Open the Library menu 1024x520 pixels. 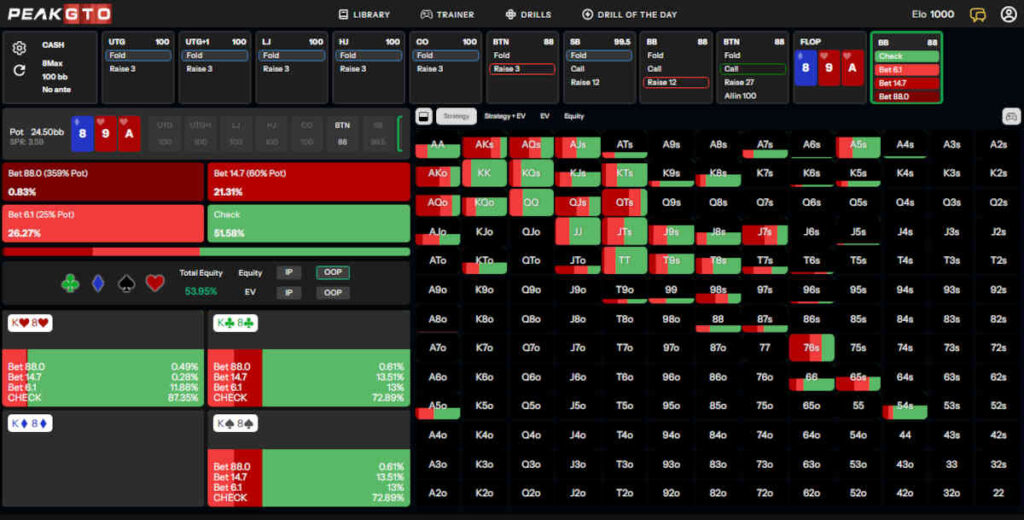pos(364,14)
